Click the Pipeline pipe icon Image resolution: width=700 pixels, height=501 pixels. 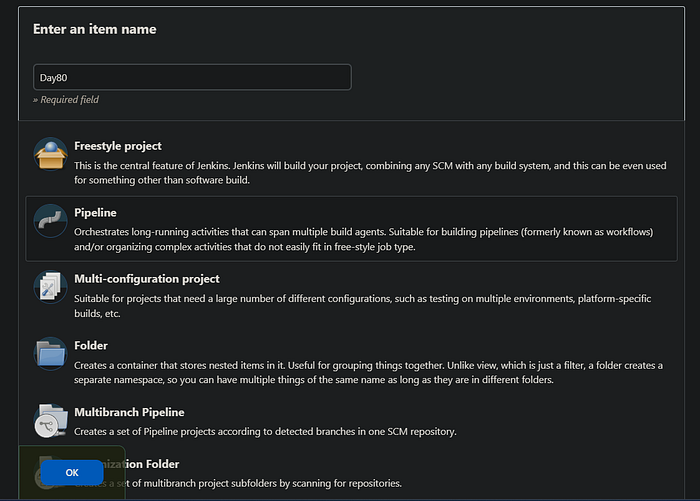coord(50,221)
